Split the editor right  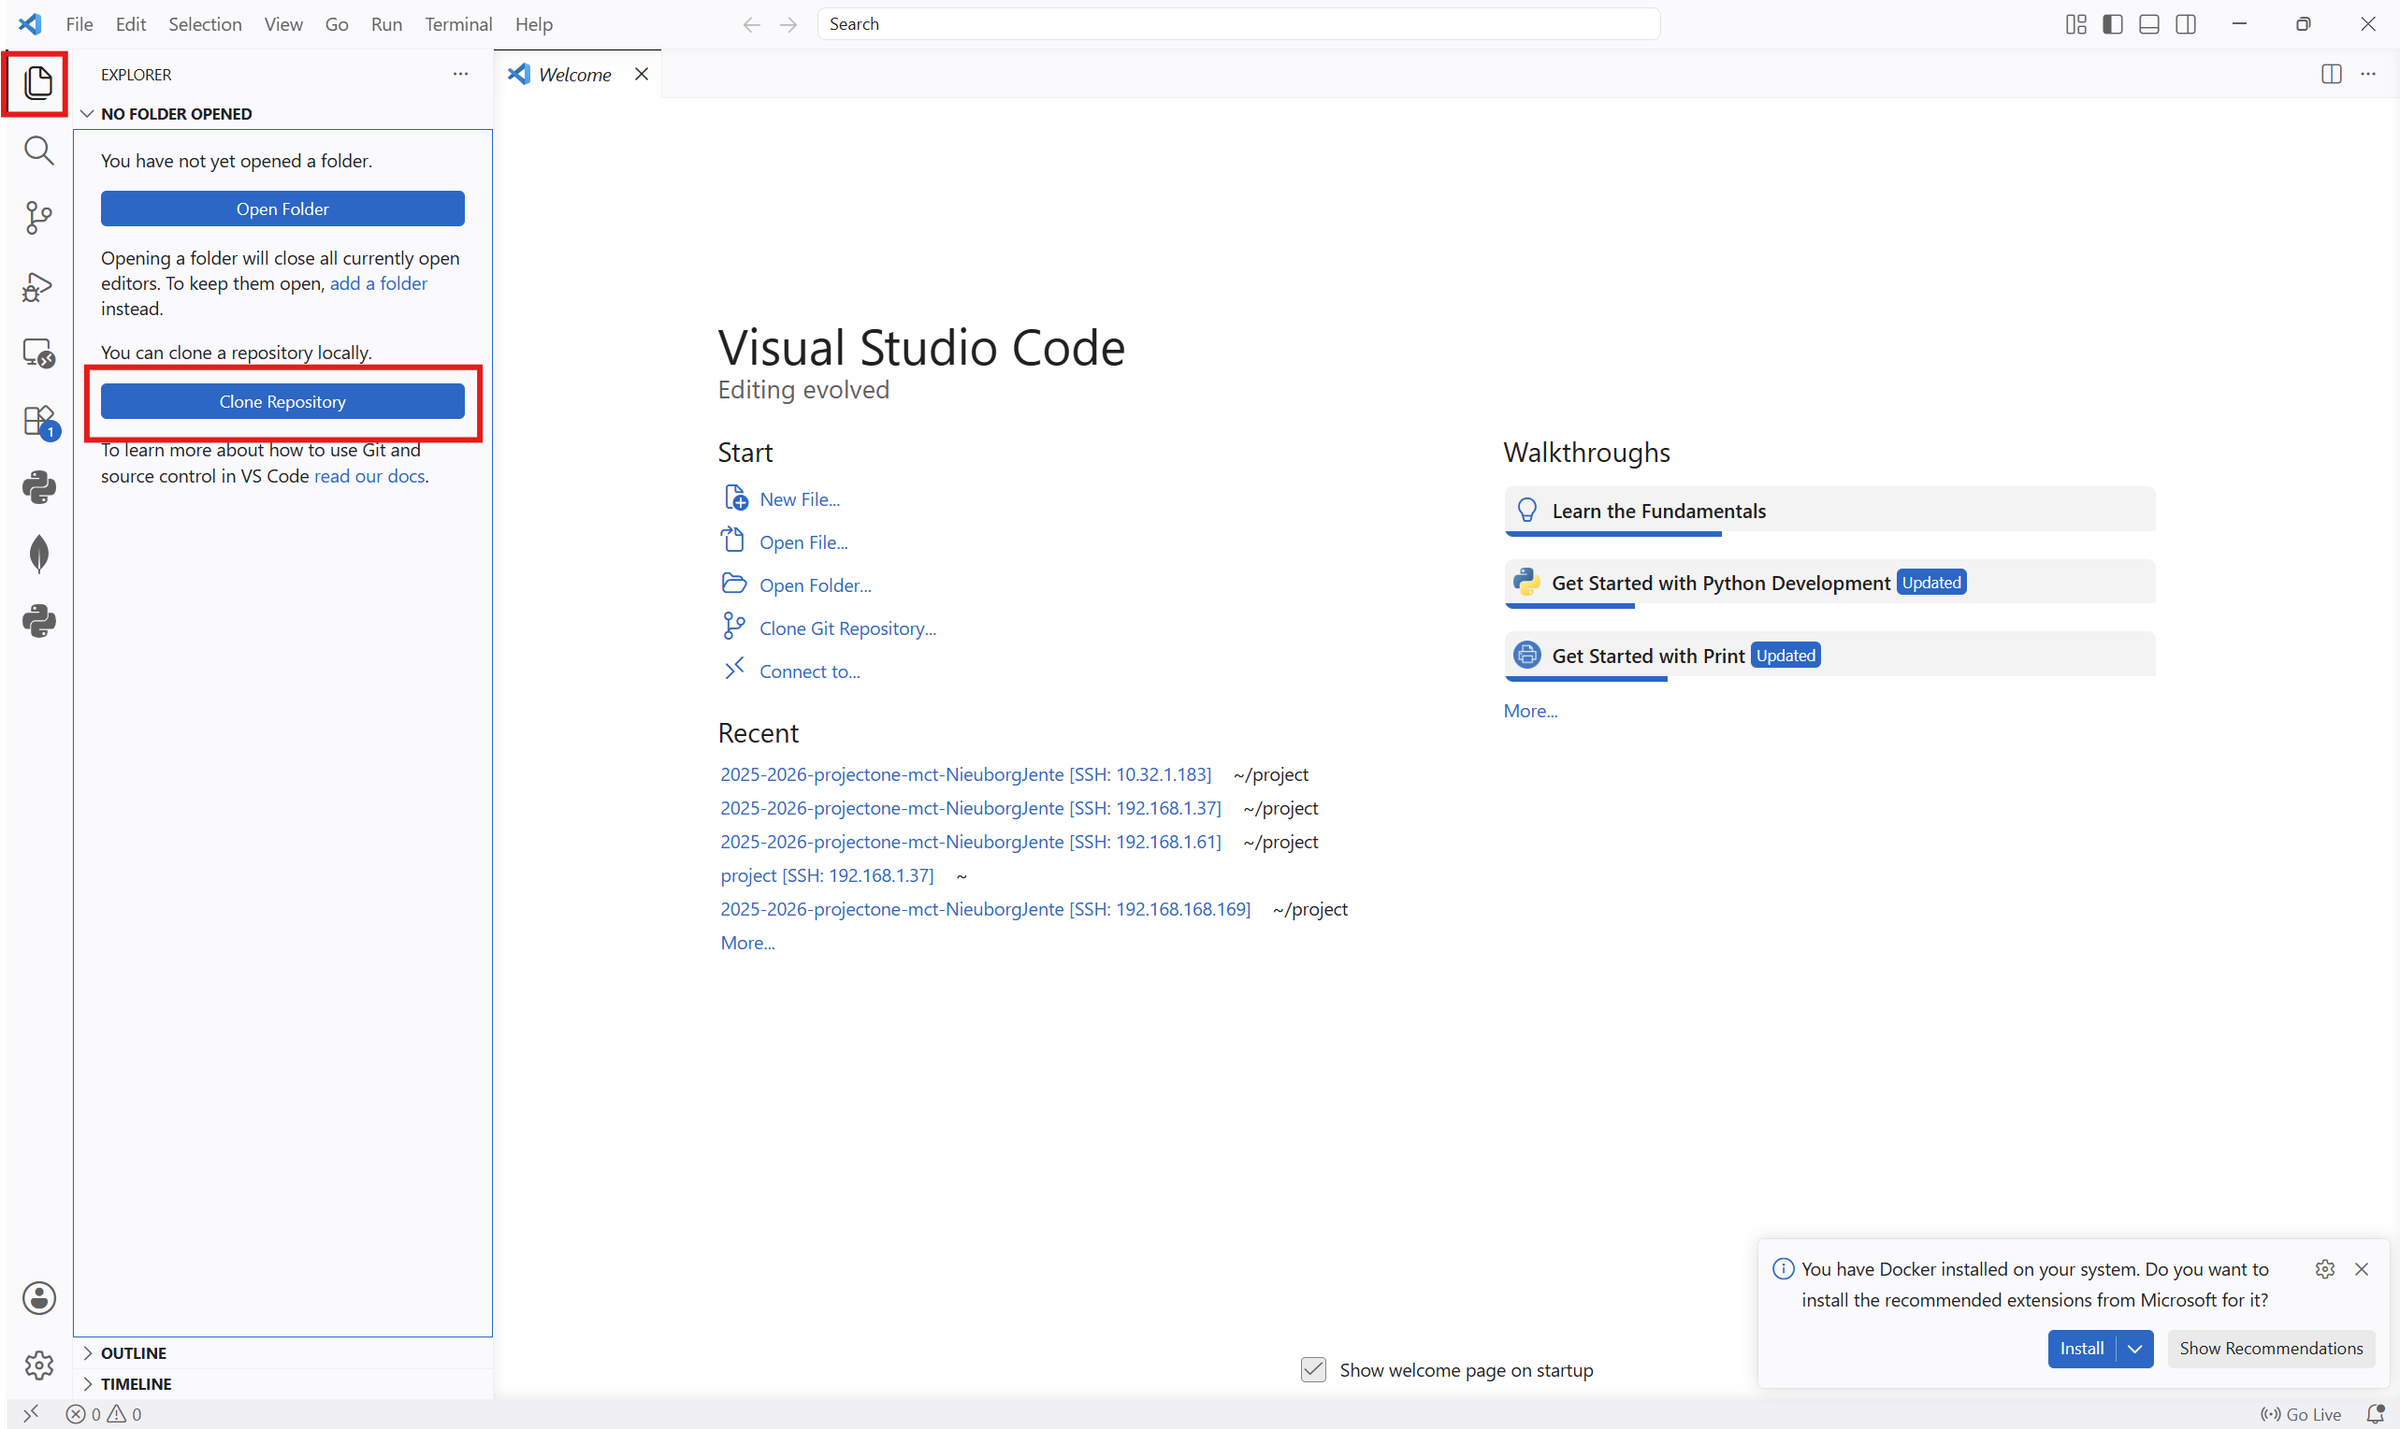click(x=2331, y=74)
